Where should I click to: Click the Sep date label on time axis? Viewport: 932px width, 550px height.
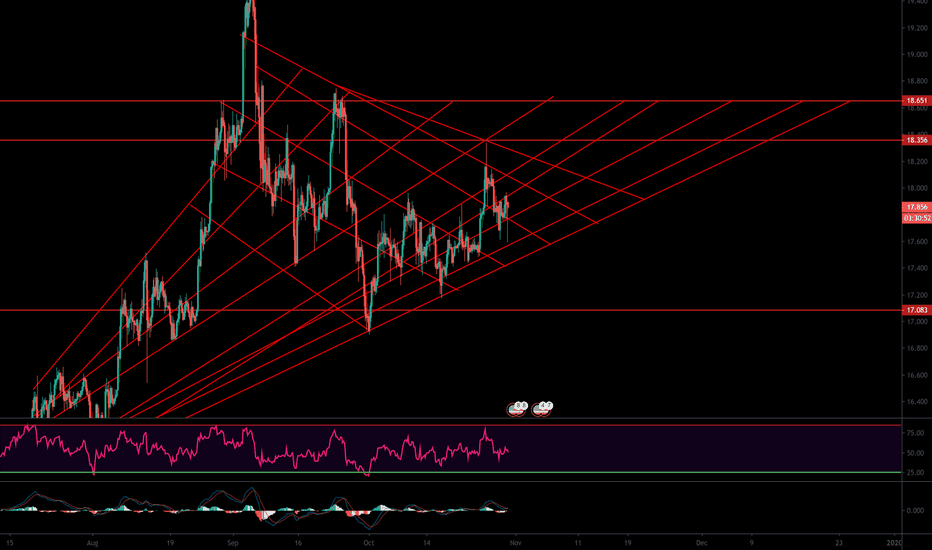point(233,543)
